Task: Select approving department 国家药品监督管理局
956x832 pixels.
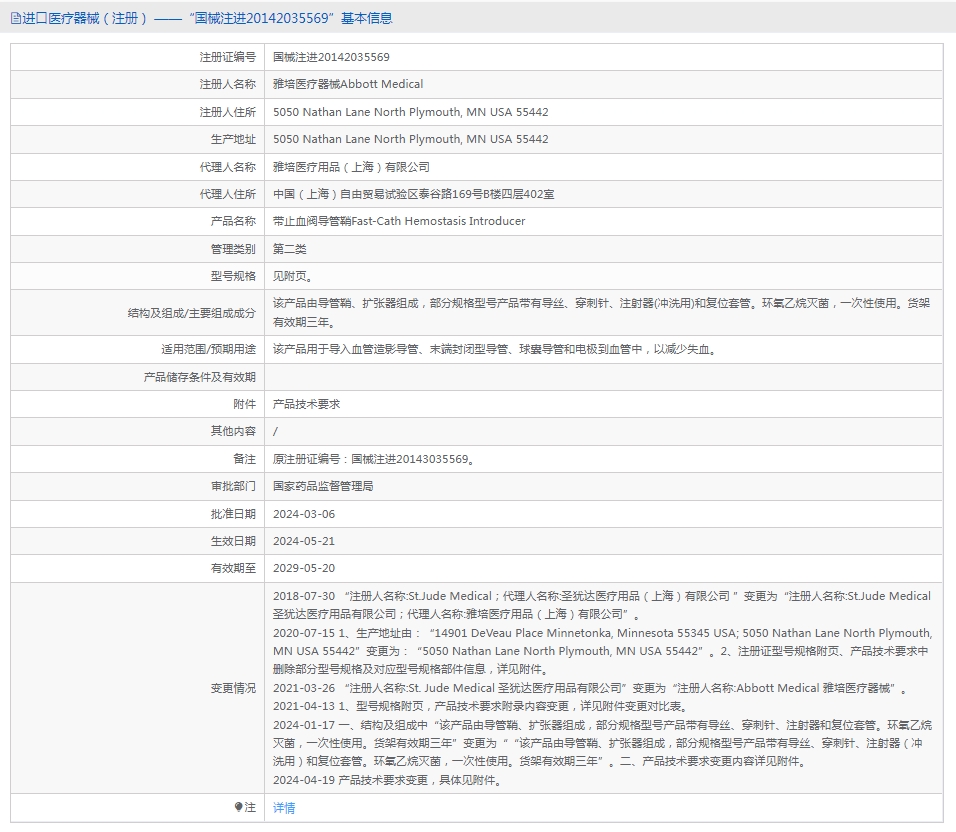Action: point(323,486)
